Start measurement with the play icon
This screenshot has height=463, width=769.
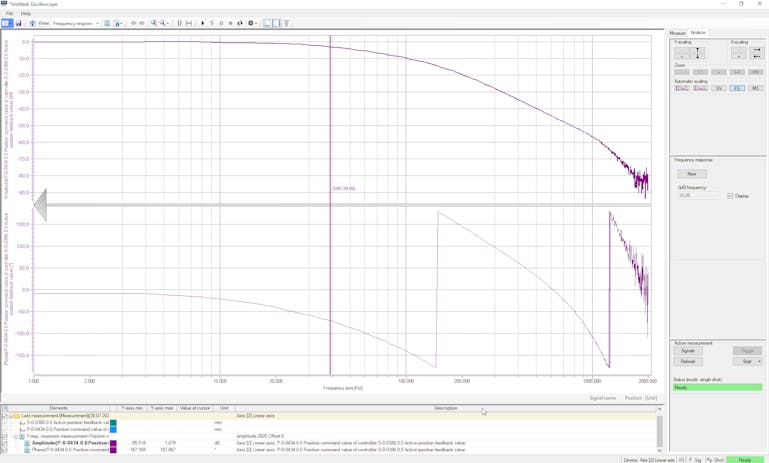[203, 23]
